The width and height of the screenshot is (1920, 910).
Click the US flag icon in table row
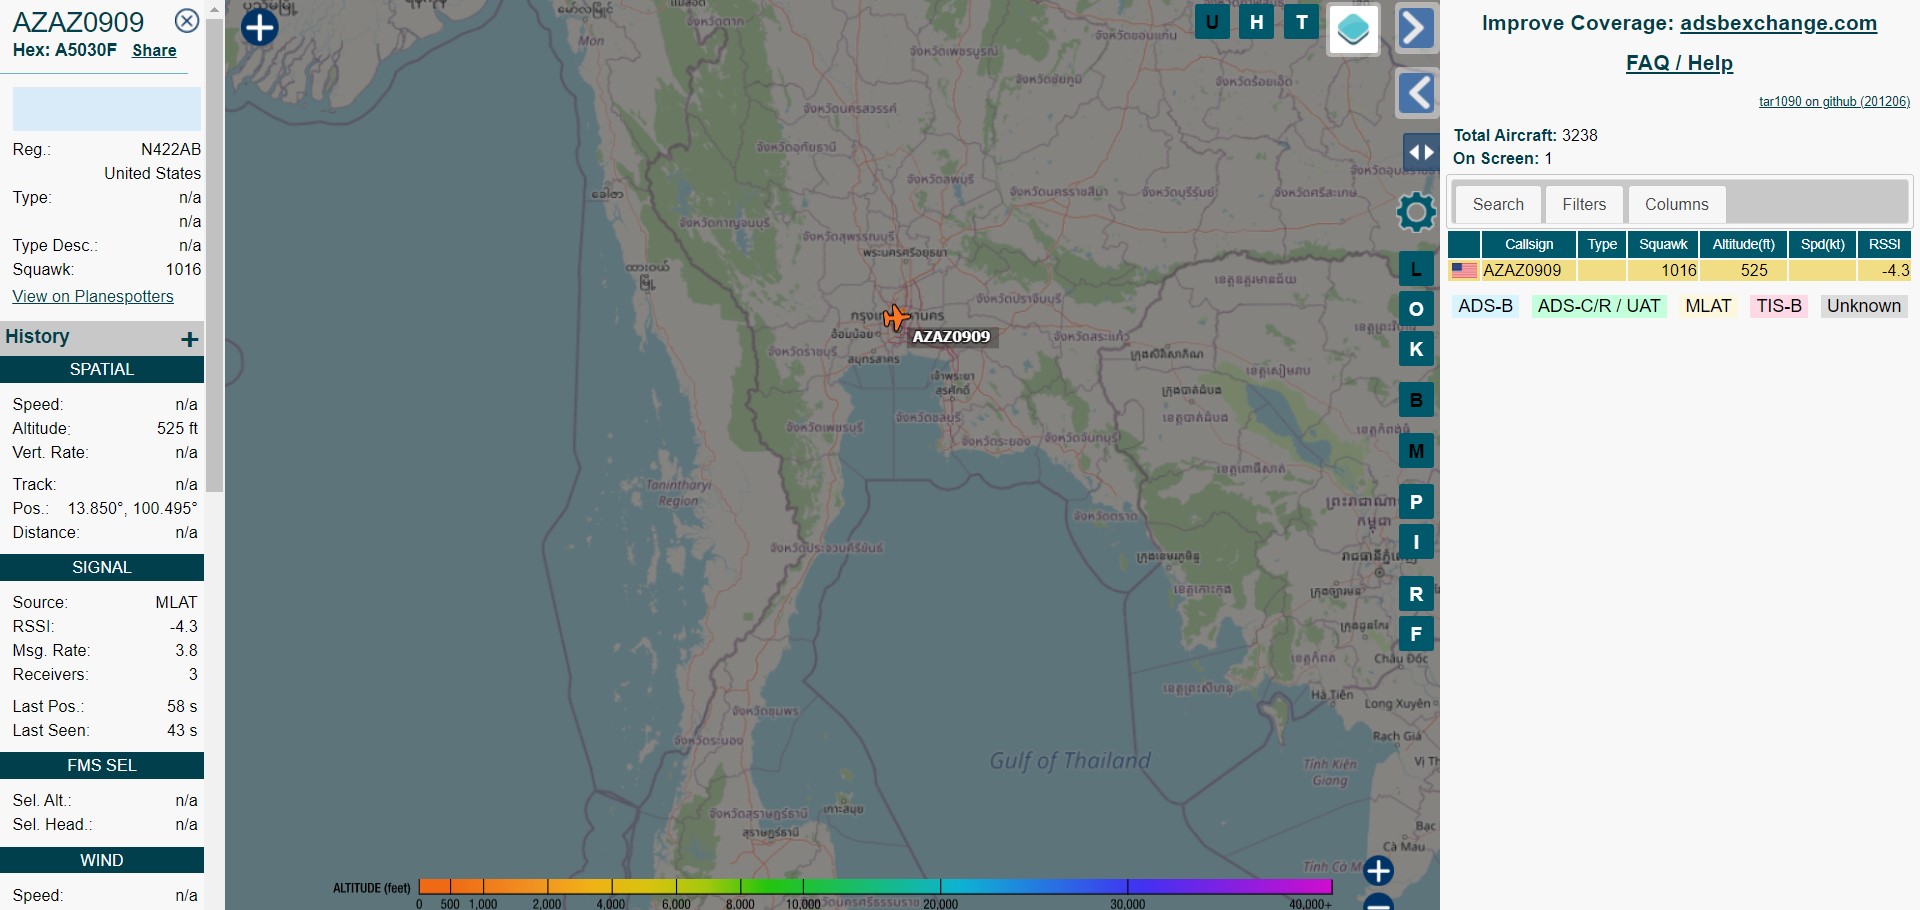click(1464, 270)
